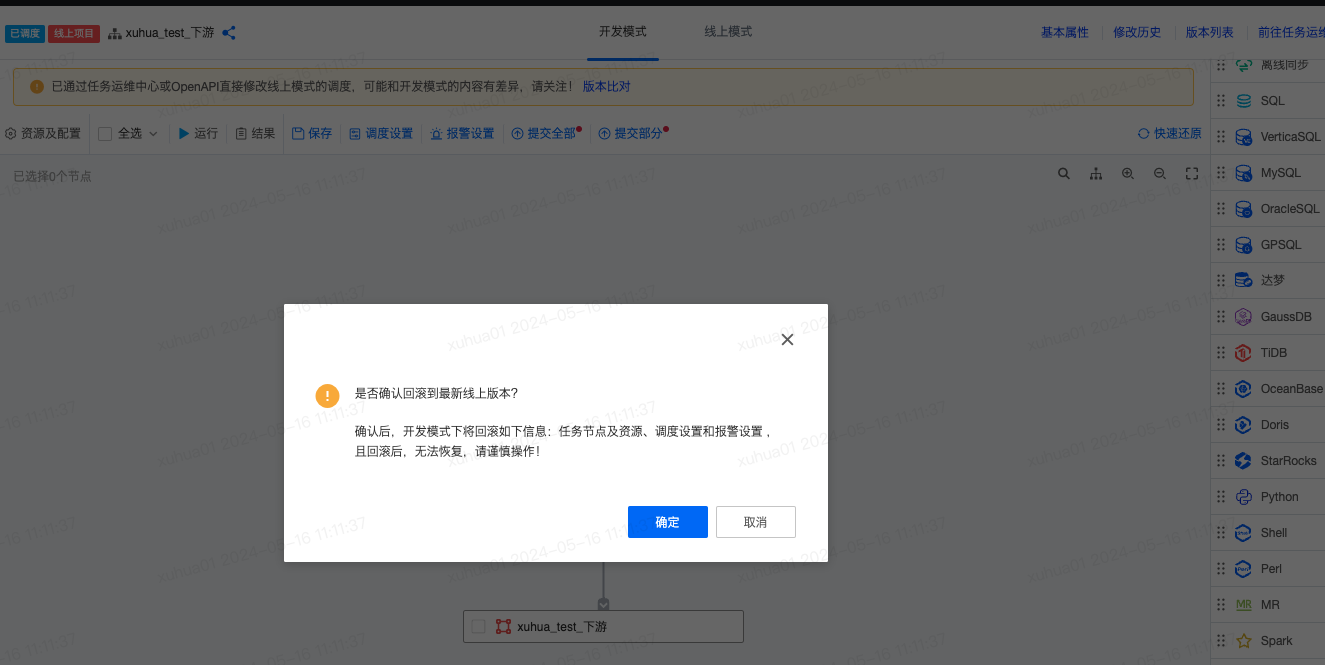Select the Perl node type

[x=1268, y=569]
